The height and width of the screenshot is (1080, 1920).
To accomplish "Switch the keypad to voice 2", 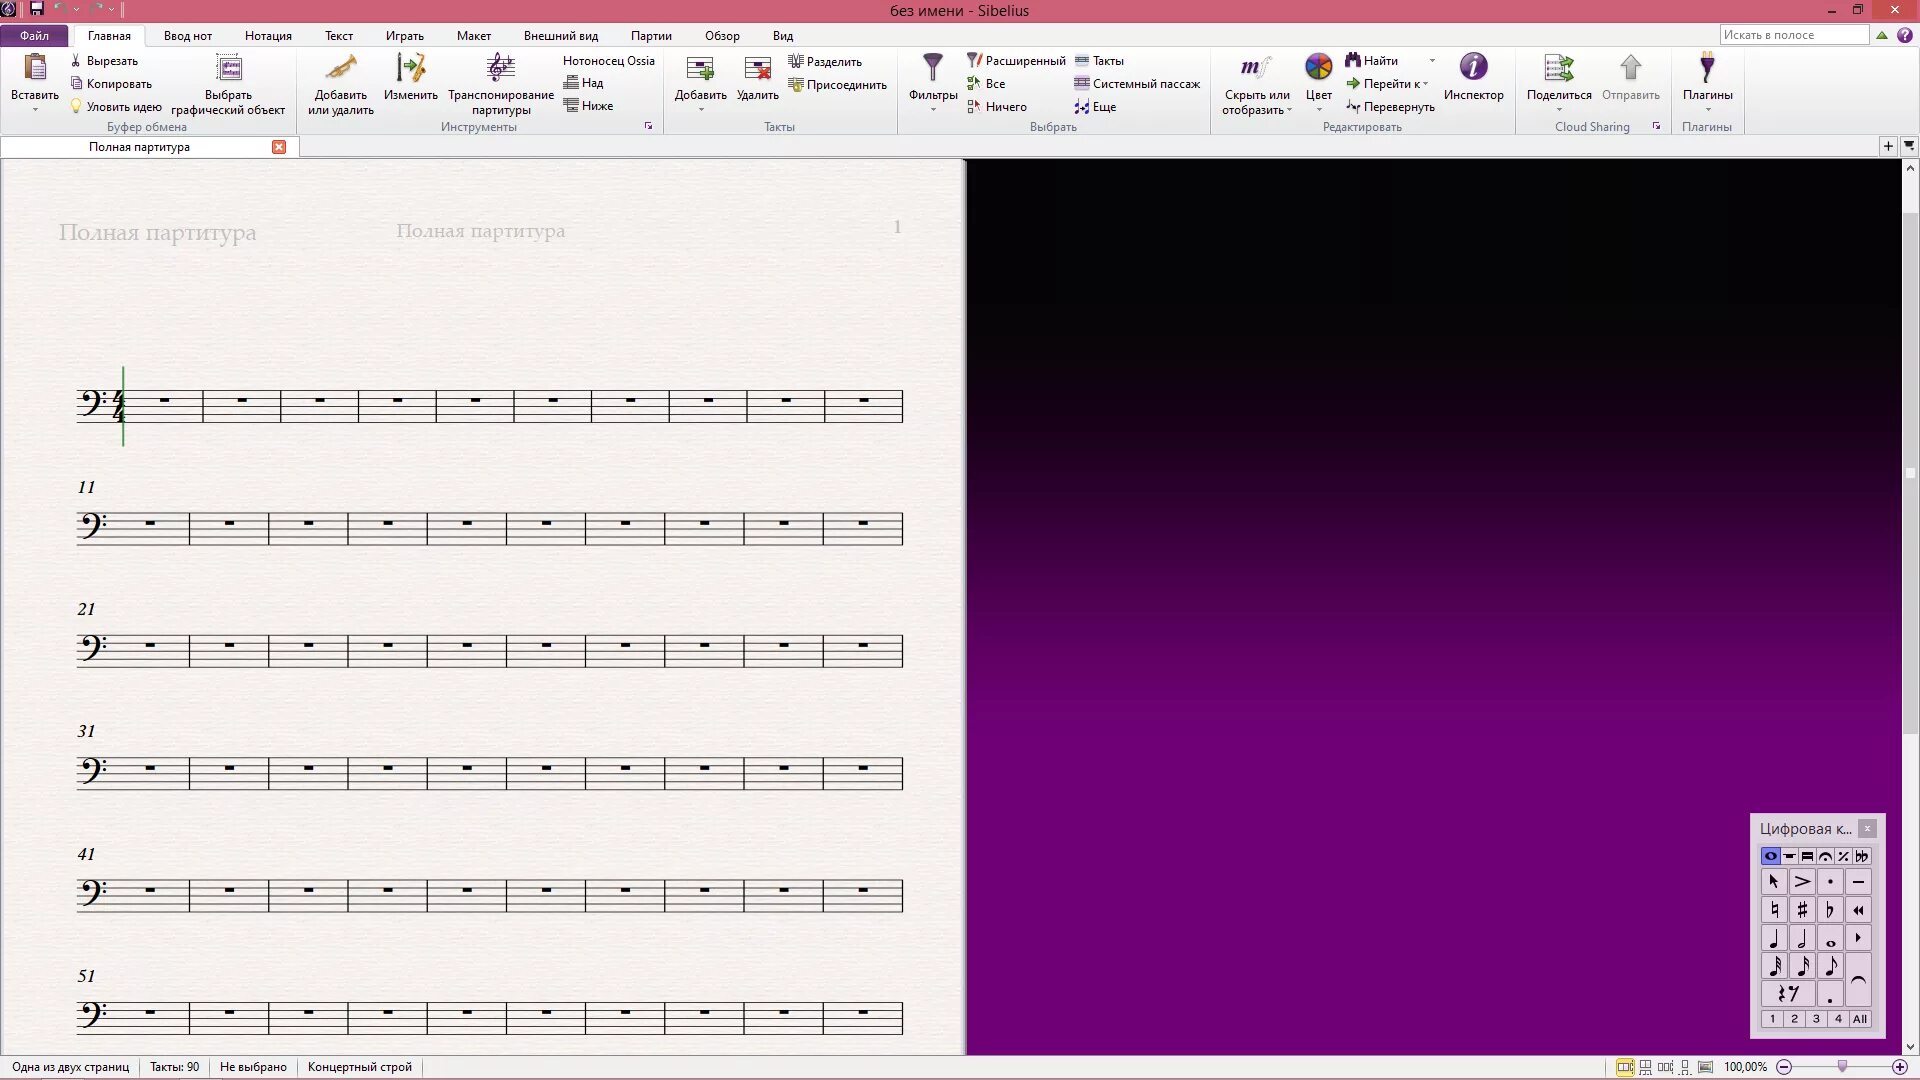I will (x=1794, y=1019).
